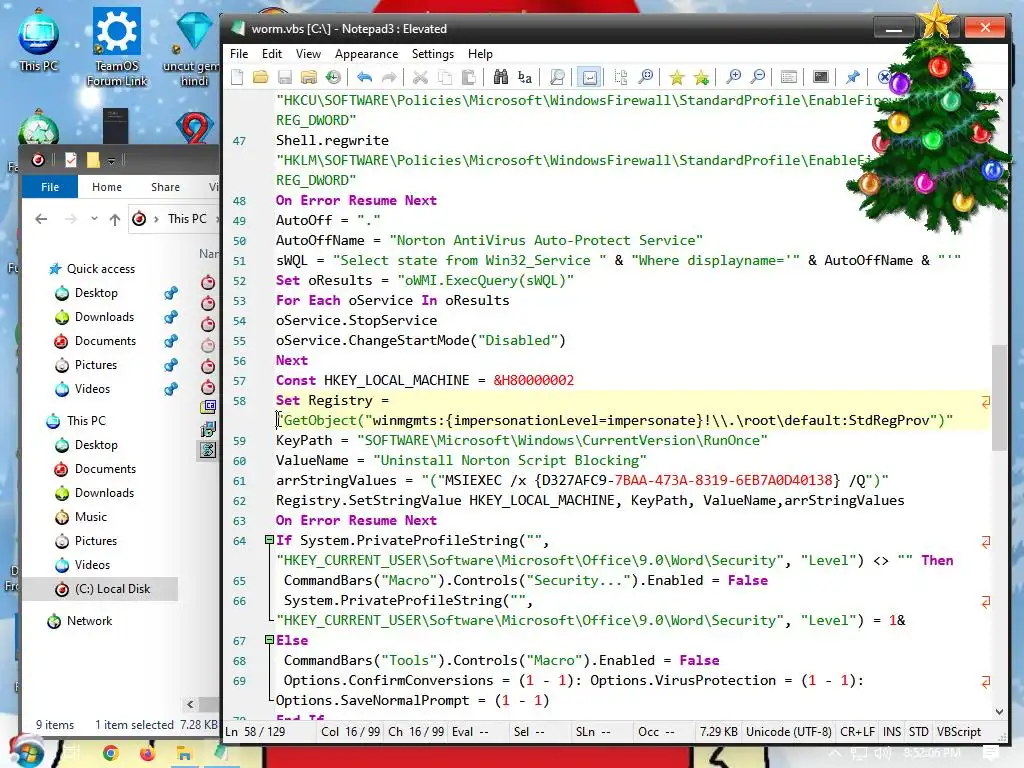
Task: Click VBScript lexer in status bar
Action: (x=959, y=732)
